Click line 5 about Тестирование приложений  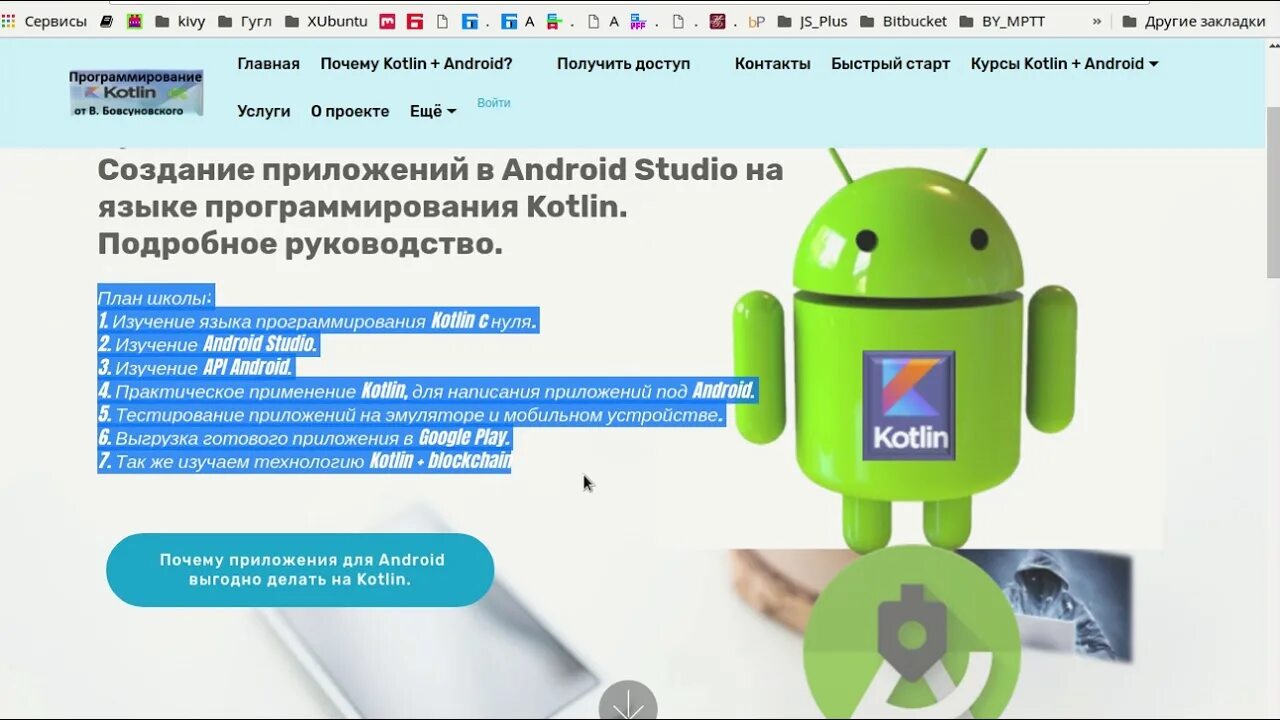pos(411,414)
